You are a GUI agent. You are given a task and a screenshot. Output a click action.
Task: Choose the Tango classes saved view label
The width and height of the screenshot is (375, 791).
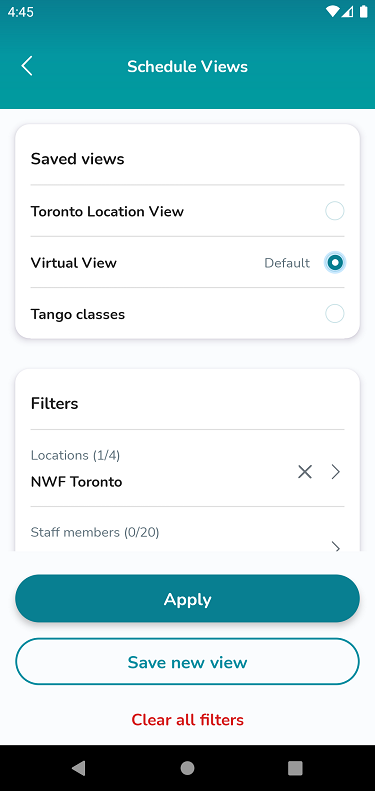point(78,314)
